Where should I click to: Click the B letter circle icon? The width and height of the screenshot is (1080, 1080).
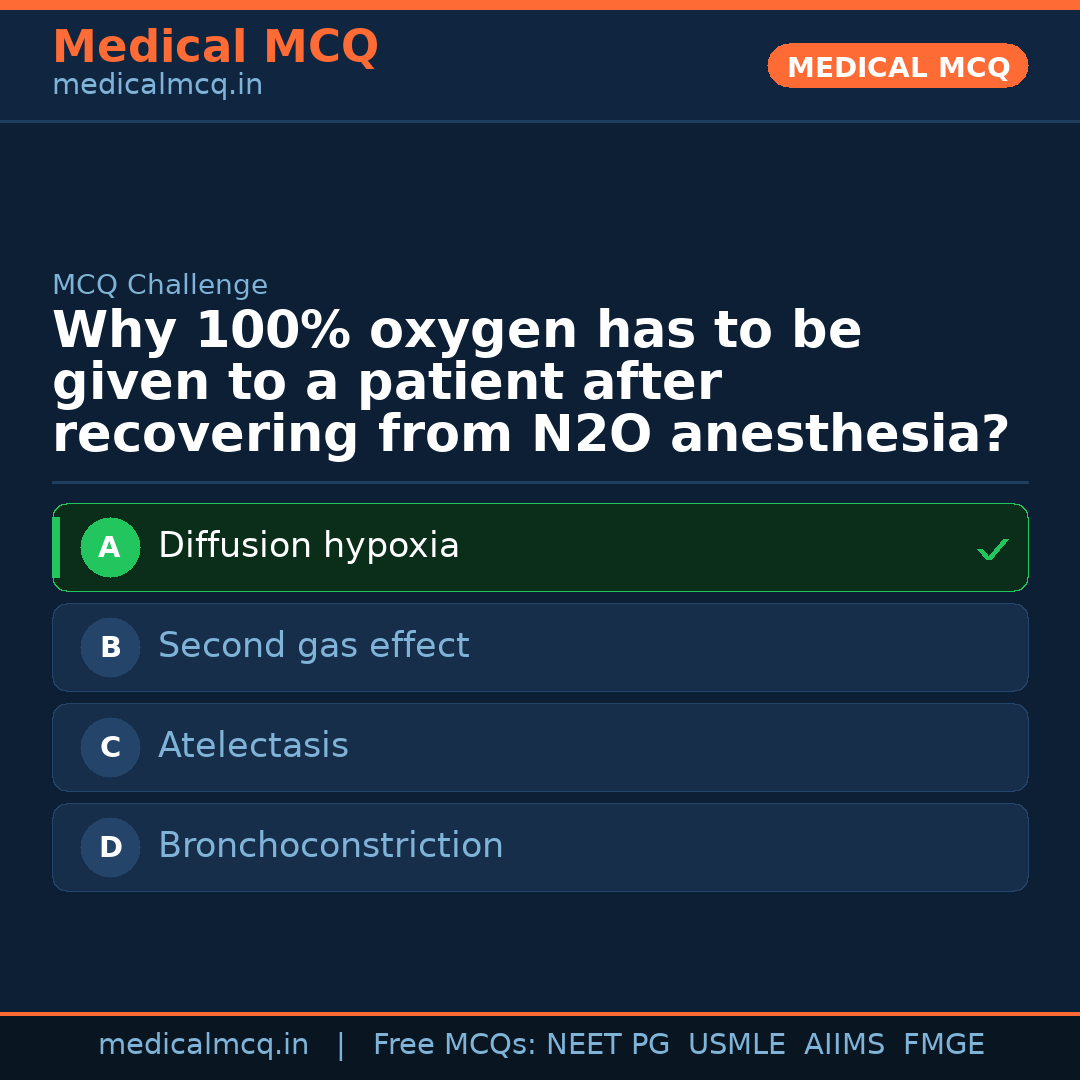point(110,648)
